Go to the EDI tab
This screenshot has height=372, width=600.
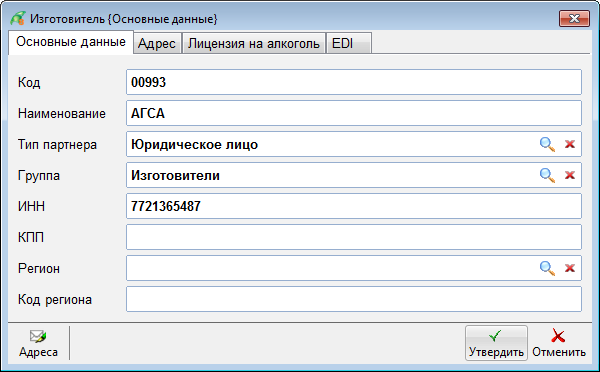349,44
